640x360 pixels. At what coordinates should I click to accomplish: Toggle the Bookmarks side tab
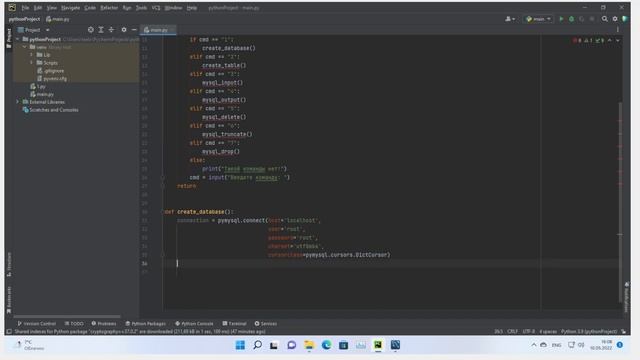(x=9, y=300)
